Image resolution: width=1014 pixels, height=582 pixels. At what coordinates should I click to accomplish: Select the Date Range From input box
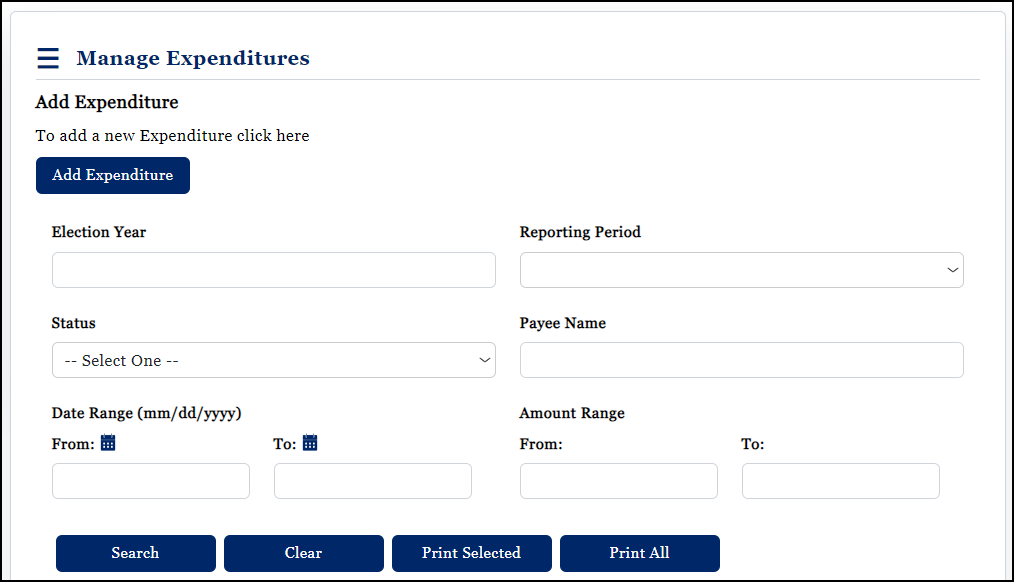(150, 481)
